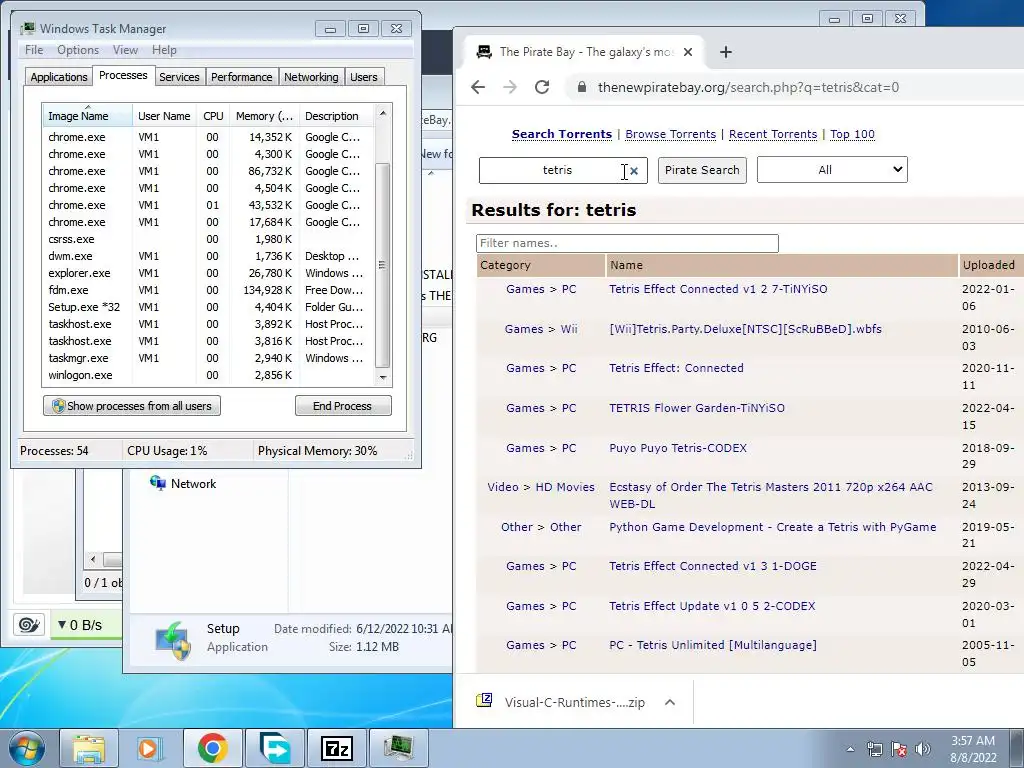The height and width of the screenshot is (768, 1024).
Task: Switch to the Services tab
Action: (x=180, y=77)
